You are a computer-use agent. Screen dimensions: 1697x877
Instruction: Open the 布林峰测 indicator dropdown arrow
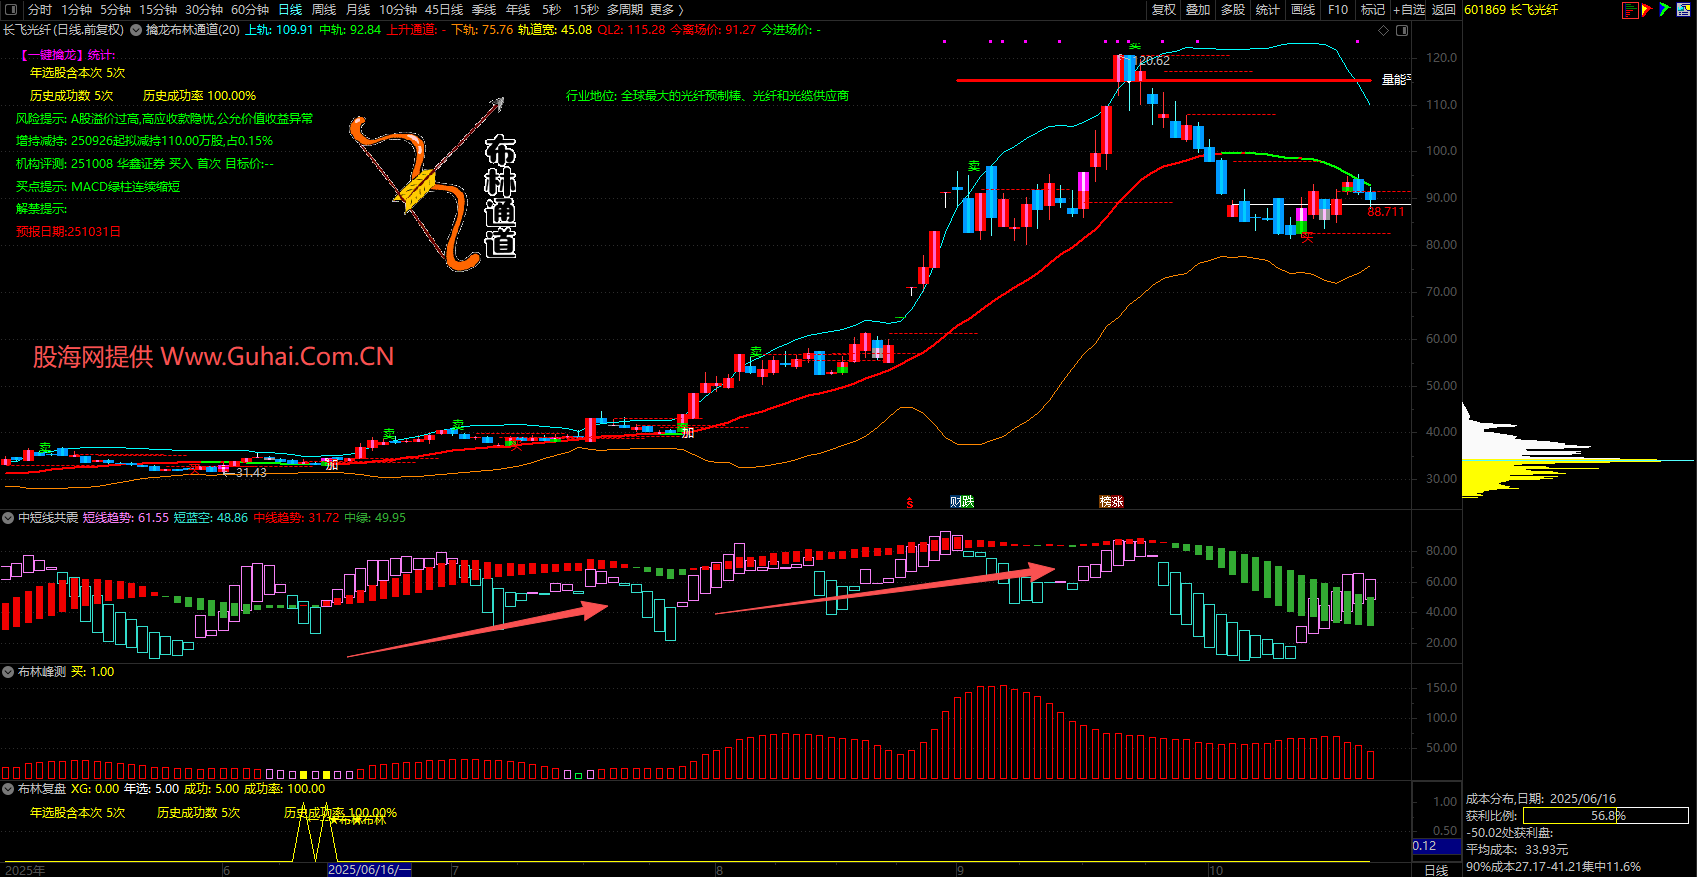tap(8, 672)
